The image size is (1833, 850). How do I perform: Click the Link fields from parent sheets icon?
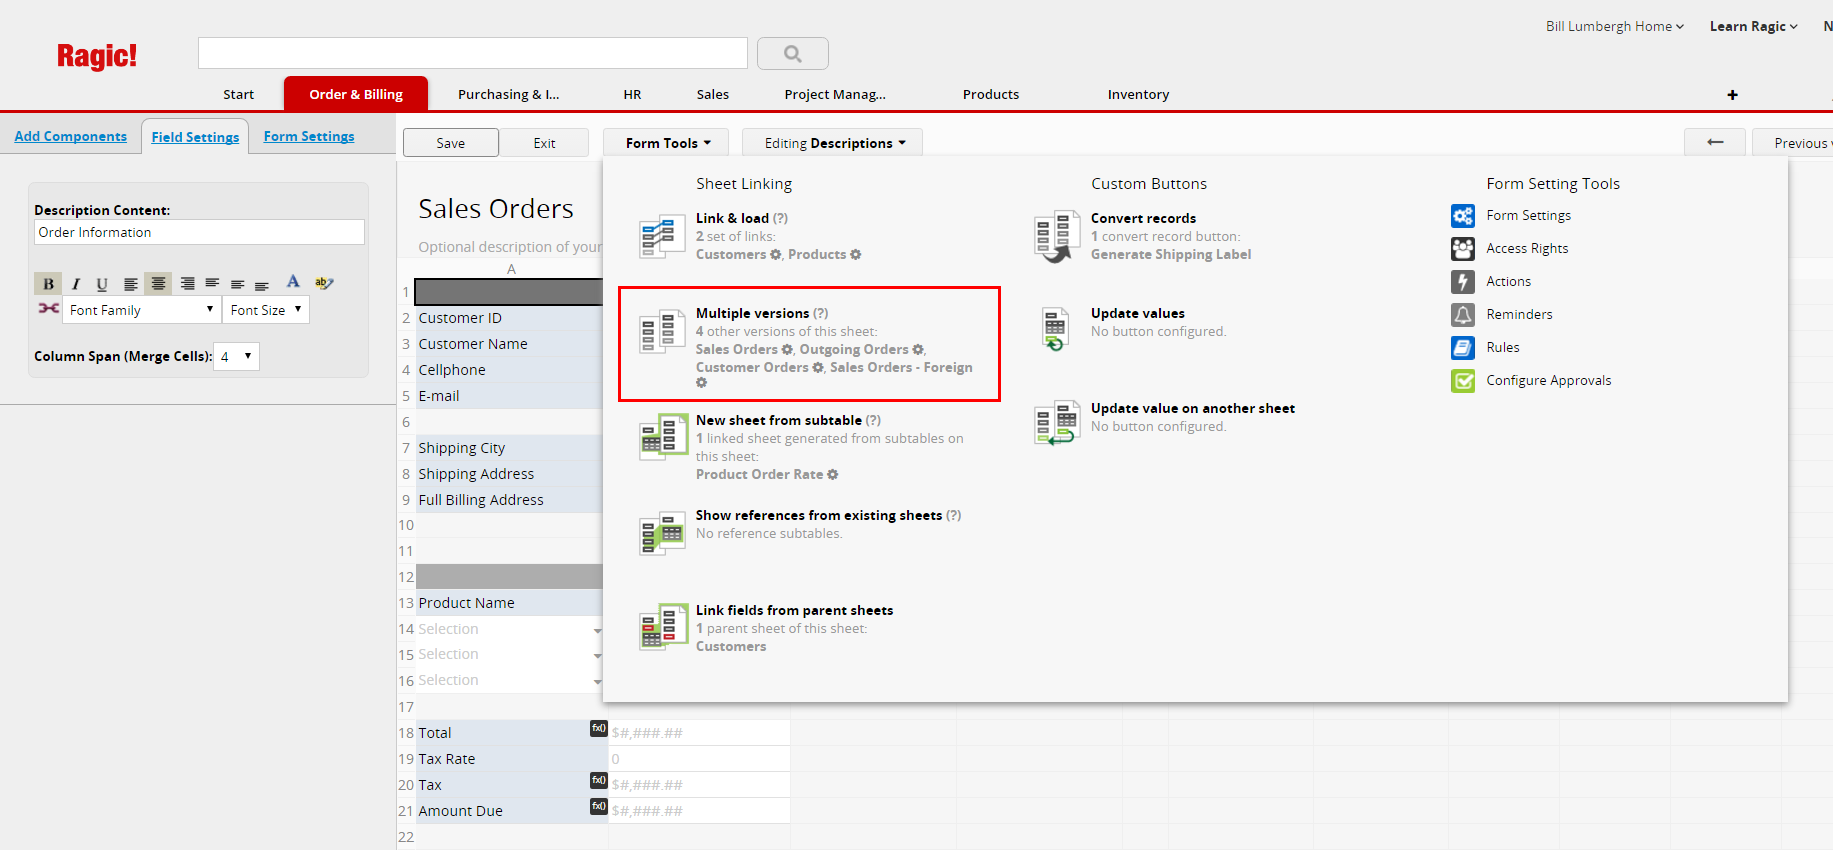click(x=664, y=627)
